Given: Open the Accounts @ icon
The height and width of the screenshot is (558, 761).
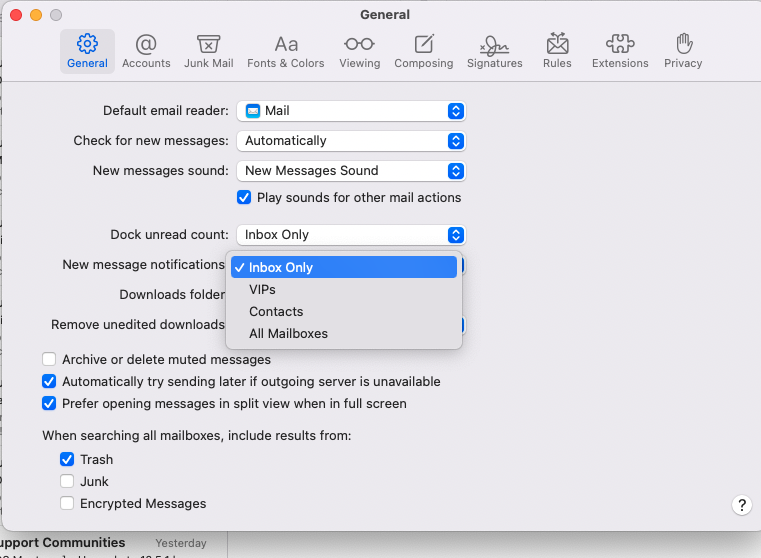Looking at the screenshot, I should [x=146, y=44].
